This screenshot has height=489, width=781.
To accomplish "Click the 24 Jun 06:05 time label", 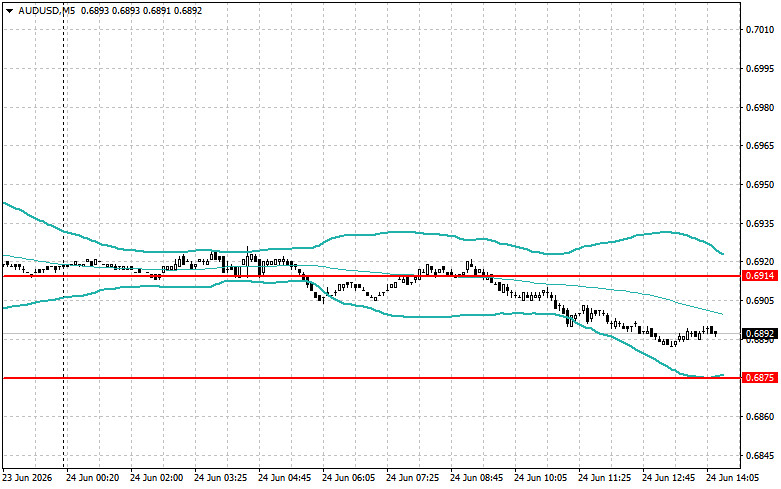I will pos(349,478).
